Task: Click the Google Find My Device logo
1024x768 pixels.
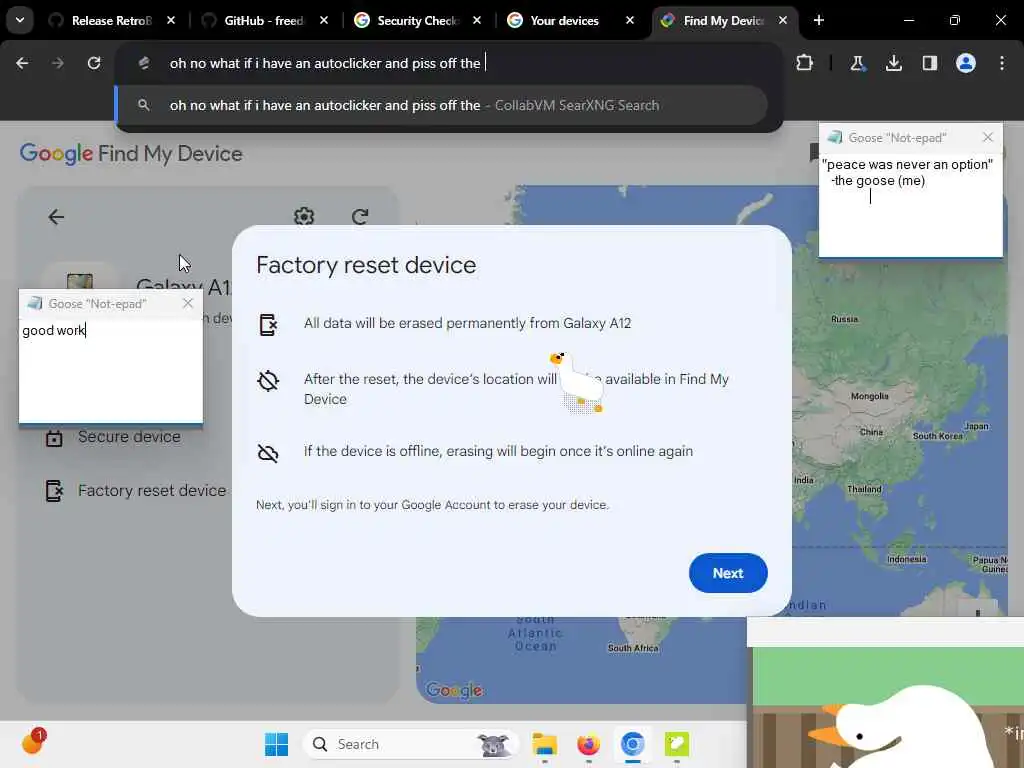Action: 131,154
